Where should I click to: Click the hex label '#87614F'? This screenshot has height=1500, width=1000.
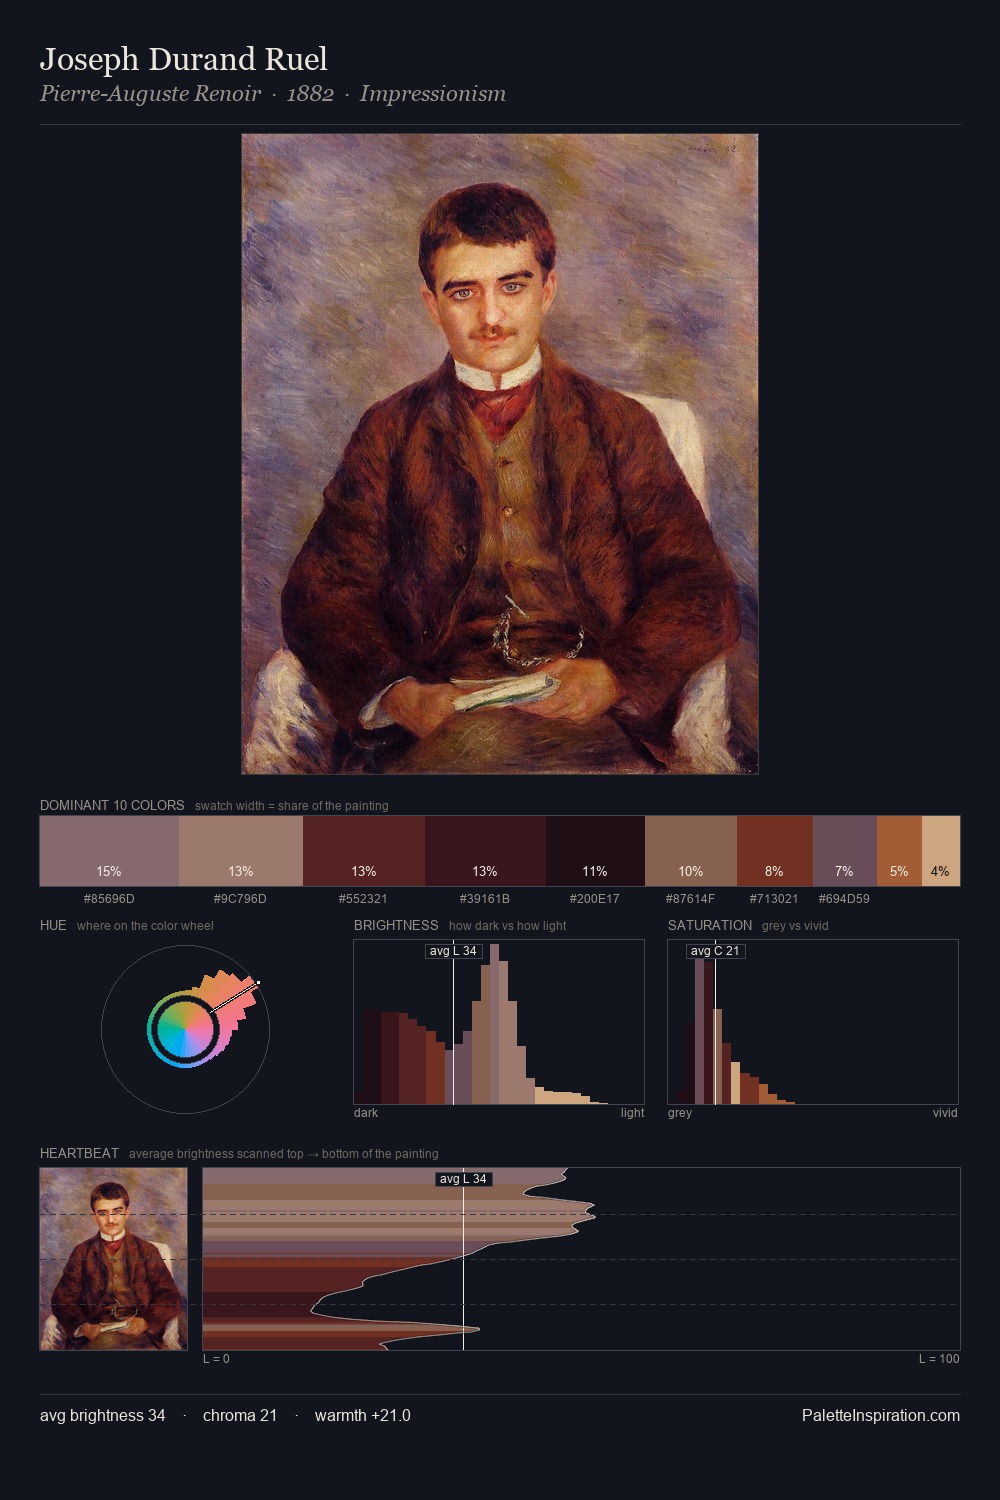690,899
